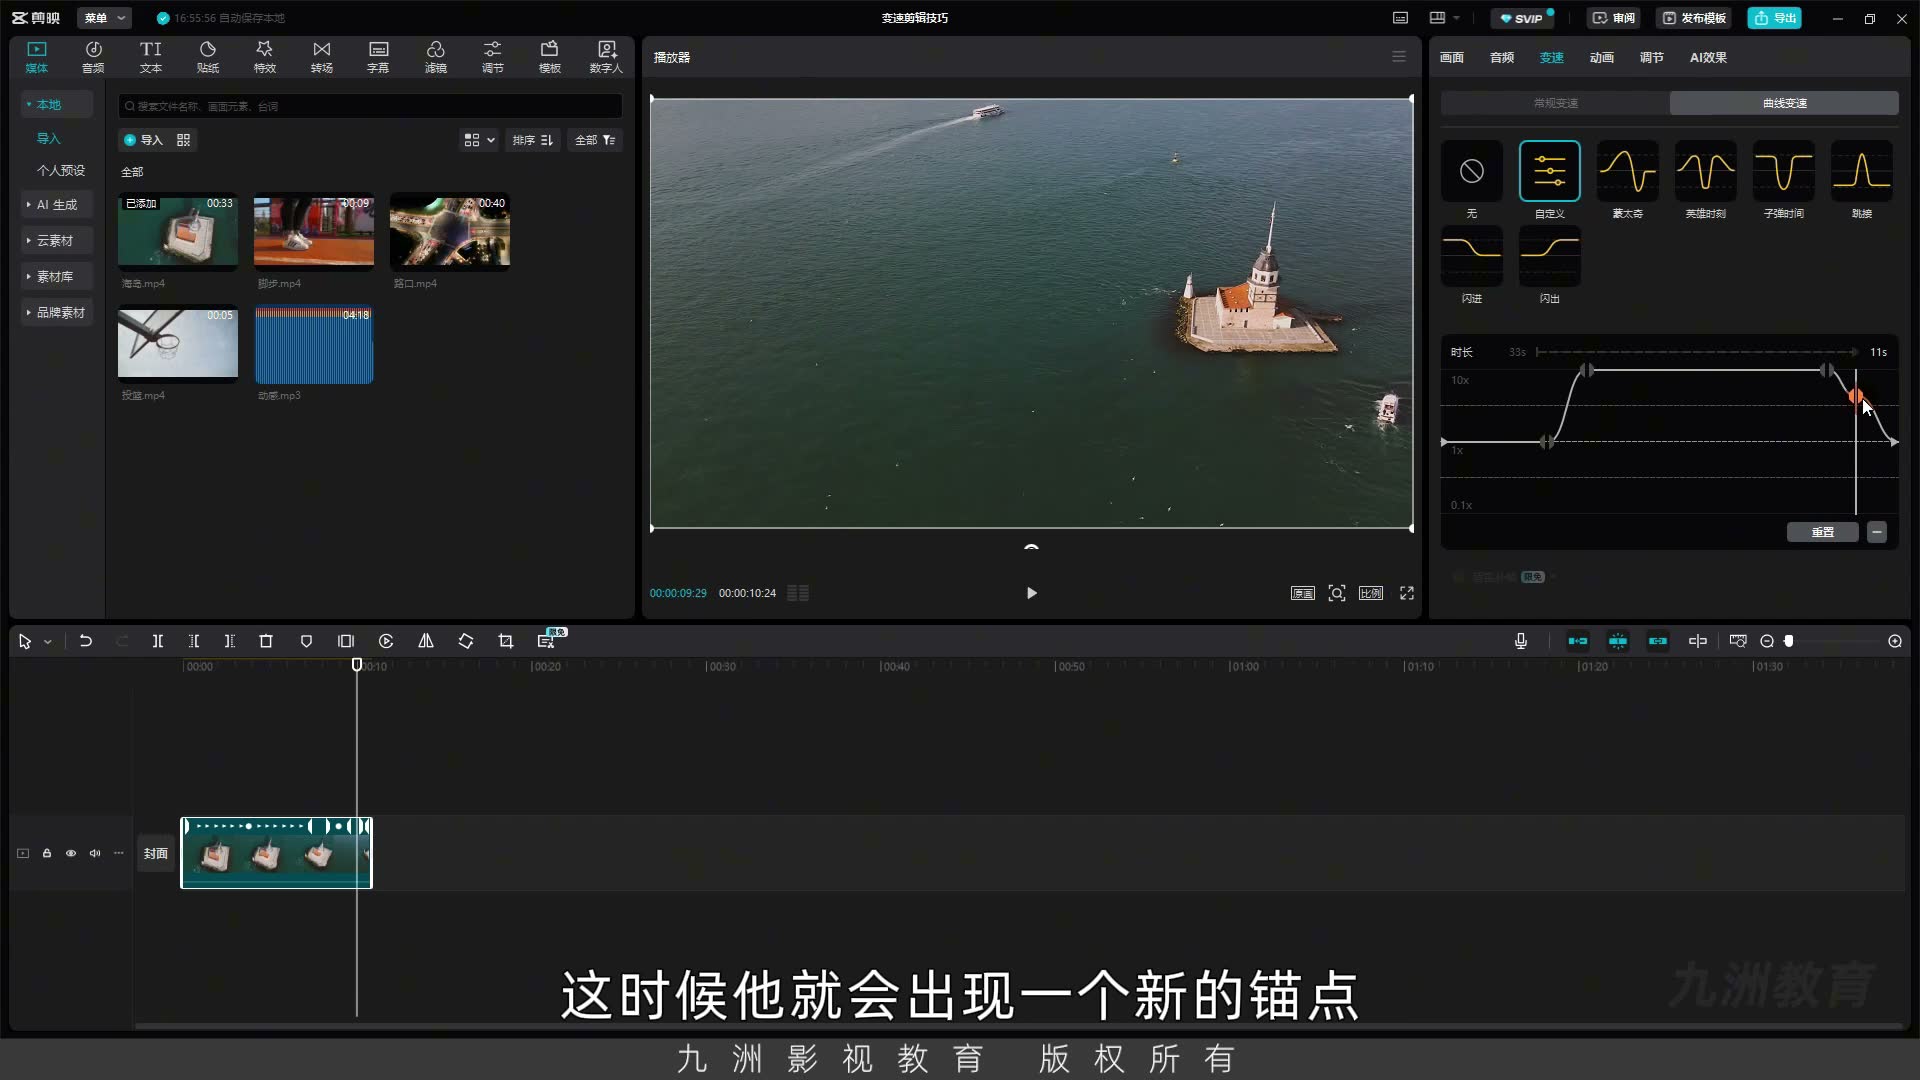Click the marker shield icon in timeline toolbar
The height and width of the screenshot is (1080, 1920).
click(x=306, y=641)
